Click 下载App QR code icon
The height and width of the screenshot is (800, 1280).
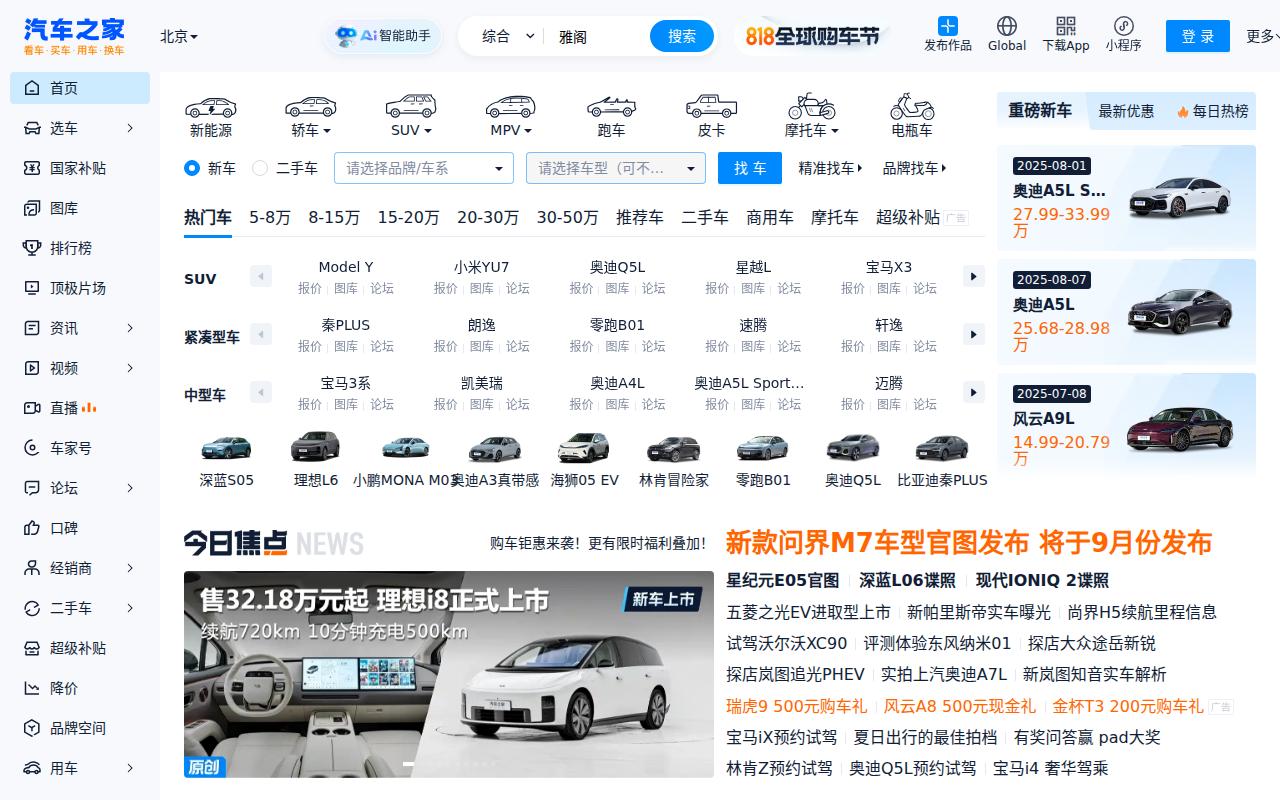tap(1066, 26)
